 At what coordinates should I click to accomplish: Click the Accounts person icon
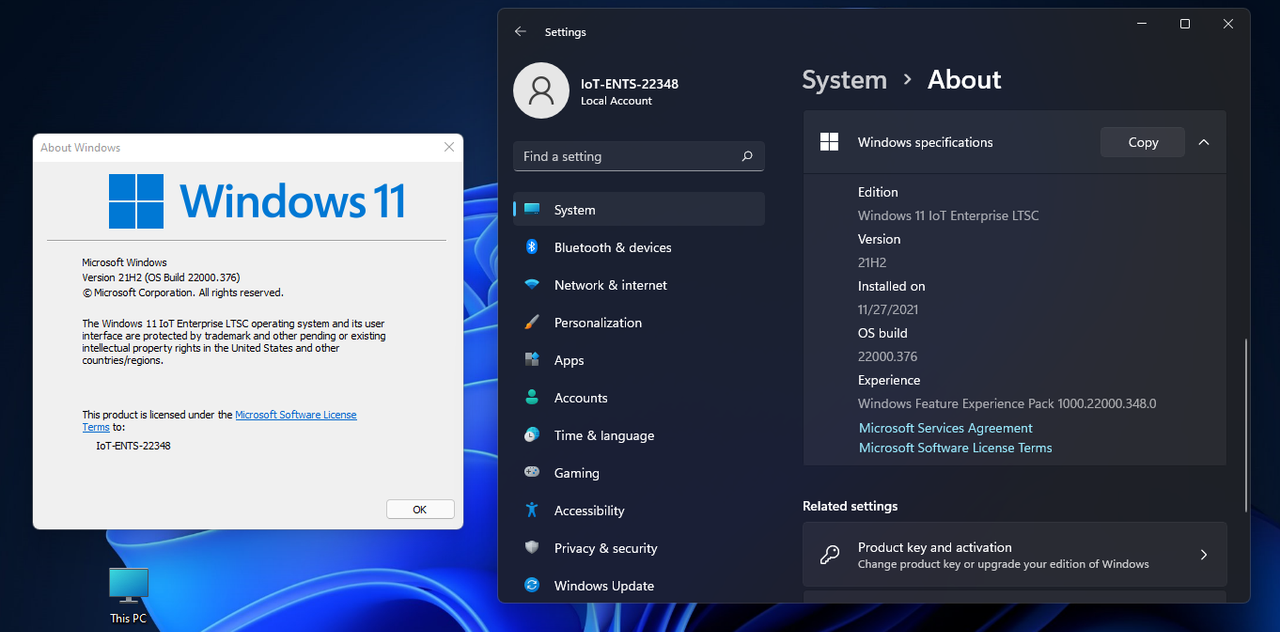[x=532, y=397]
